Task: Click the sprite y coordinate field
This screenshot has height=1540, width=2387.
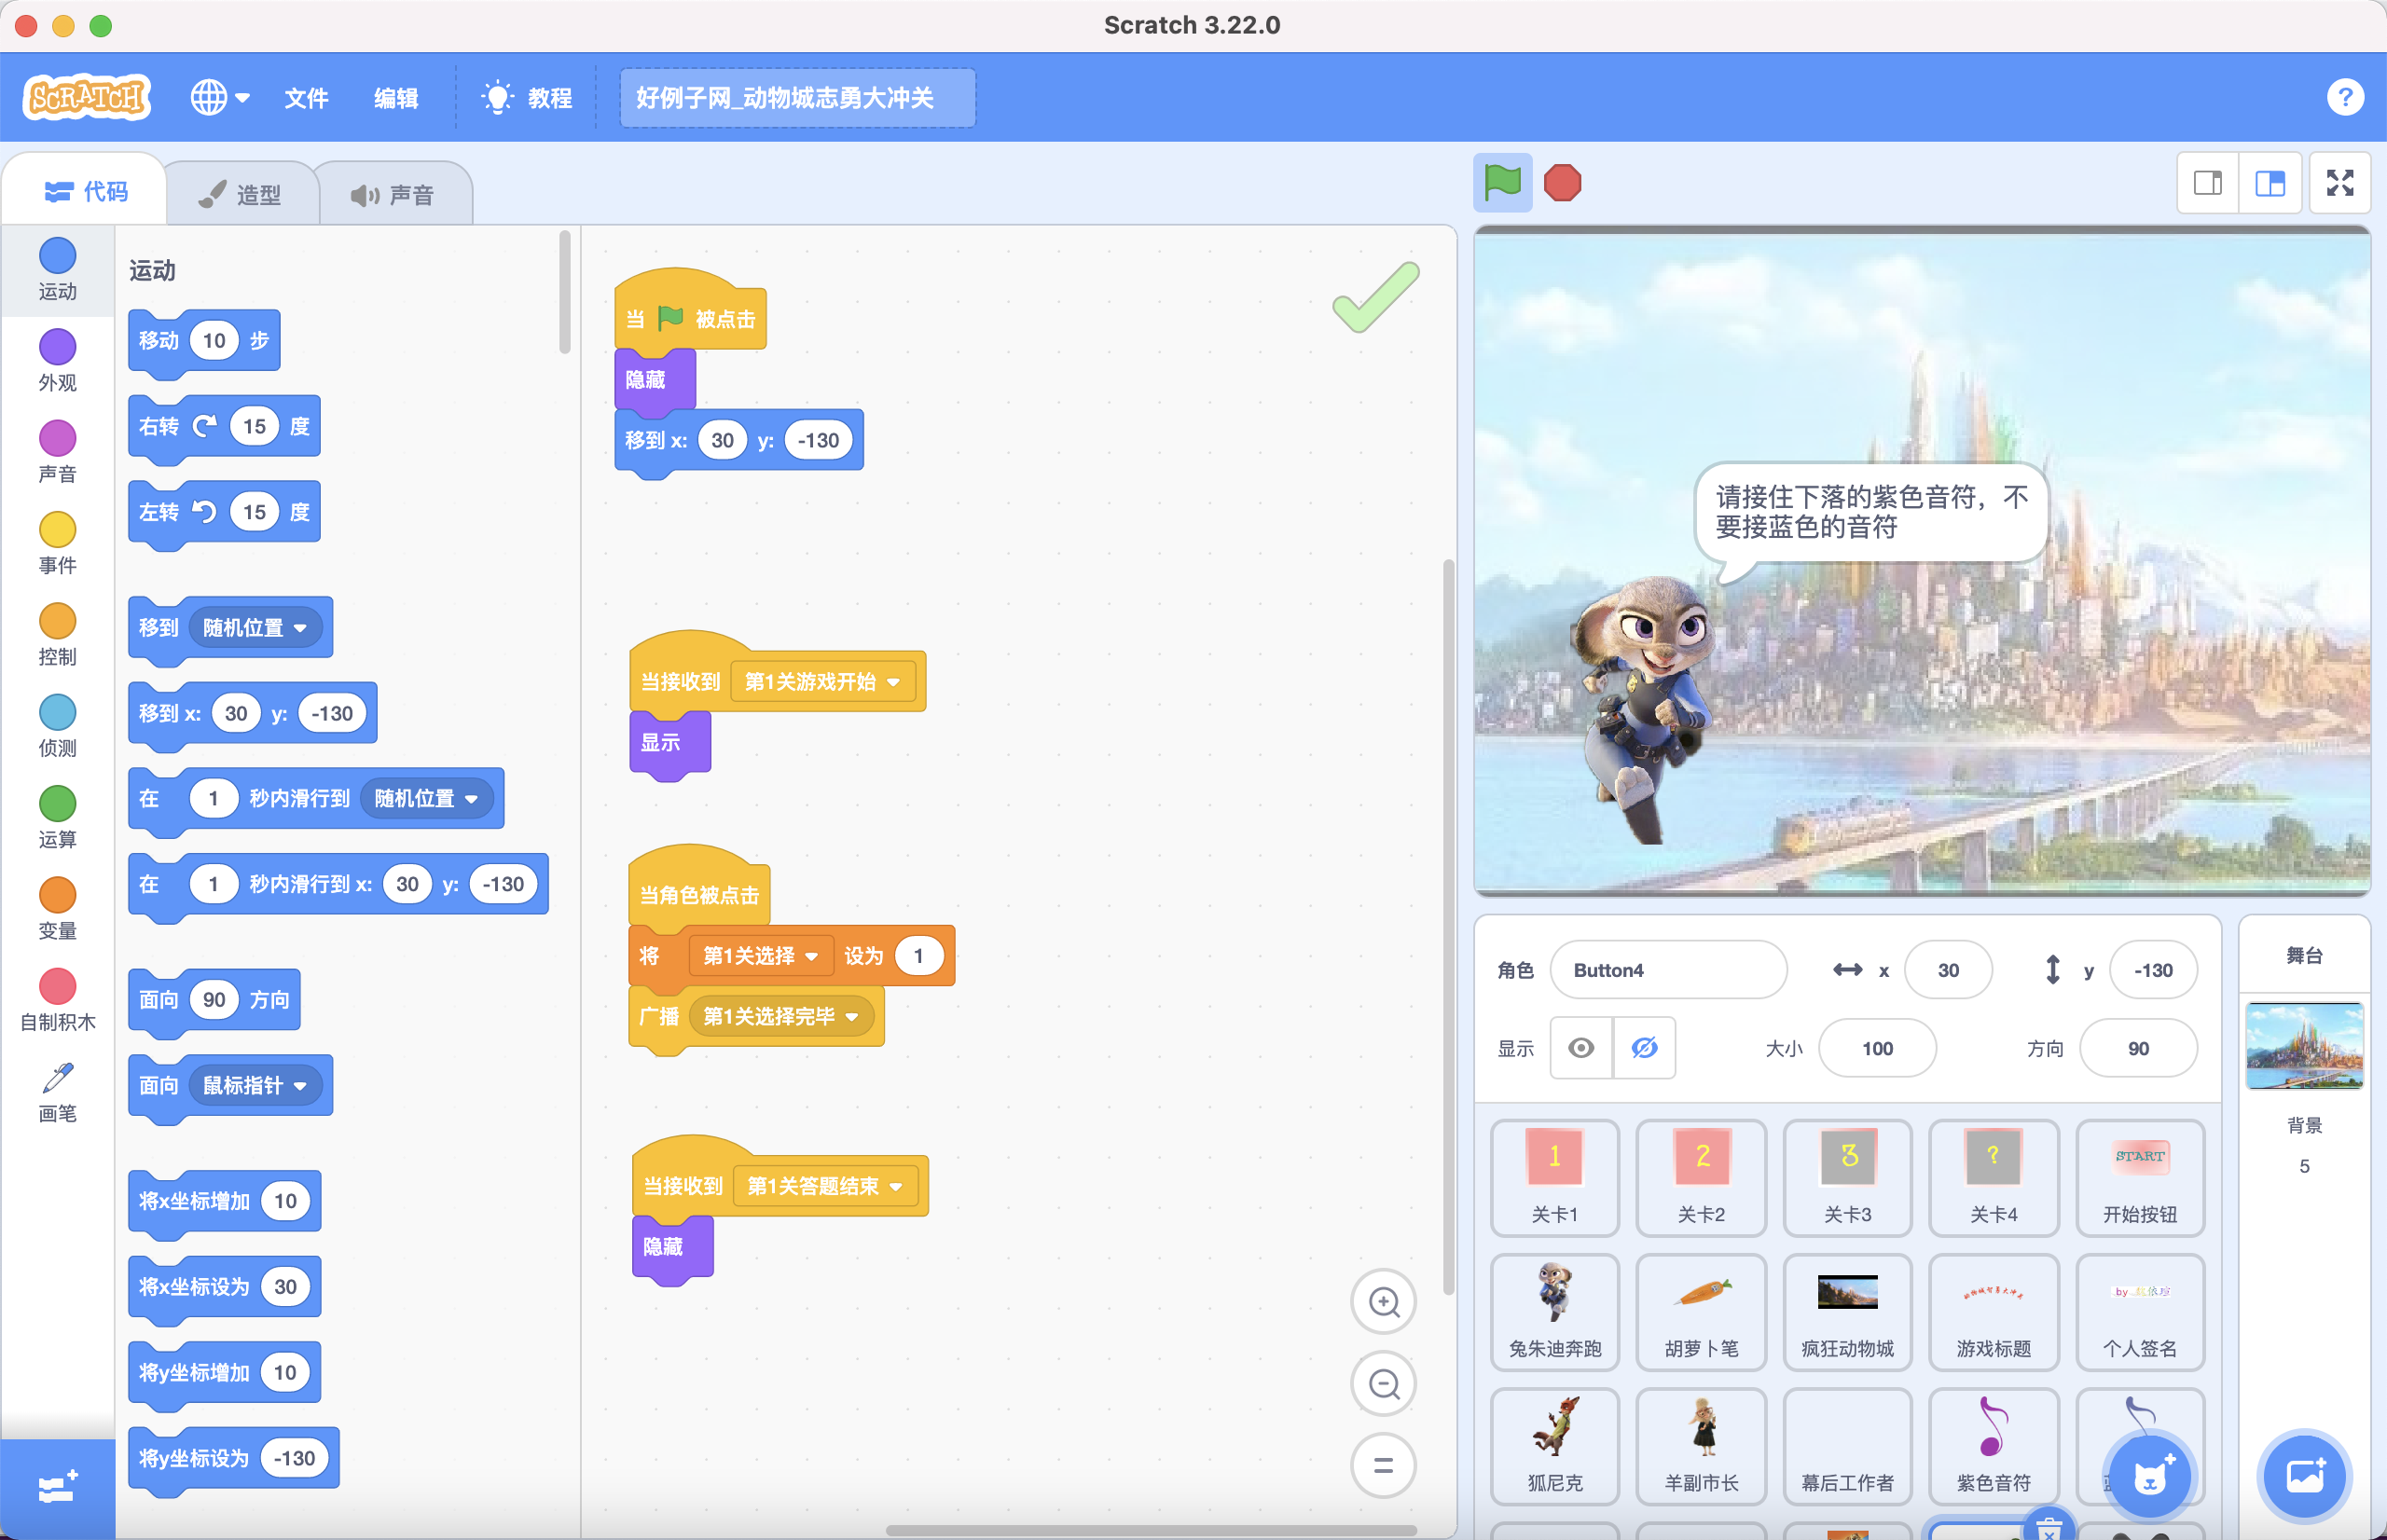Action: [2153, 969]
